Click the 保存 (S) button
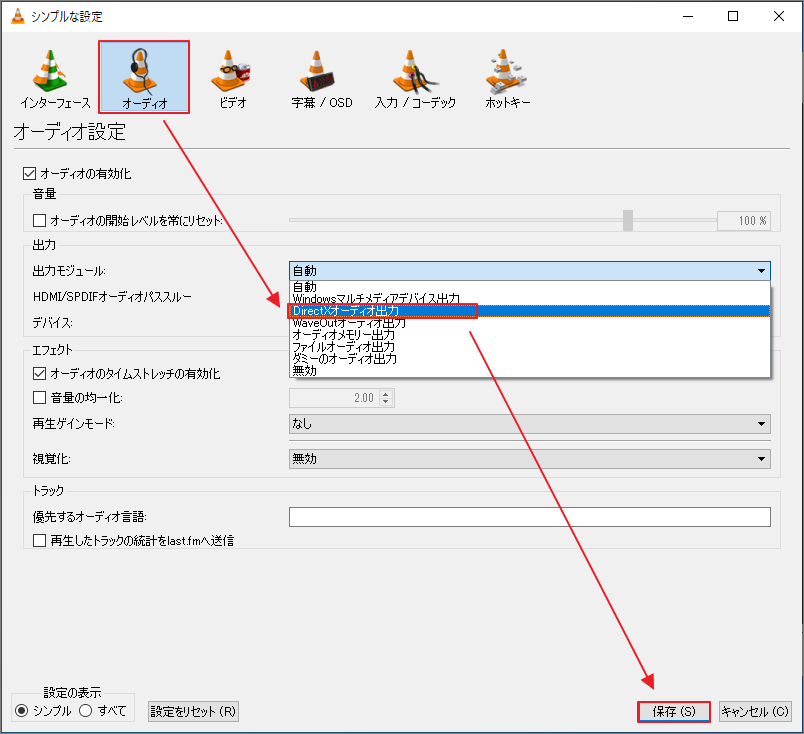804x734 pixels. click(x=674, y=711)
